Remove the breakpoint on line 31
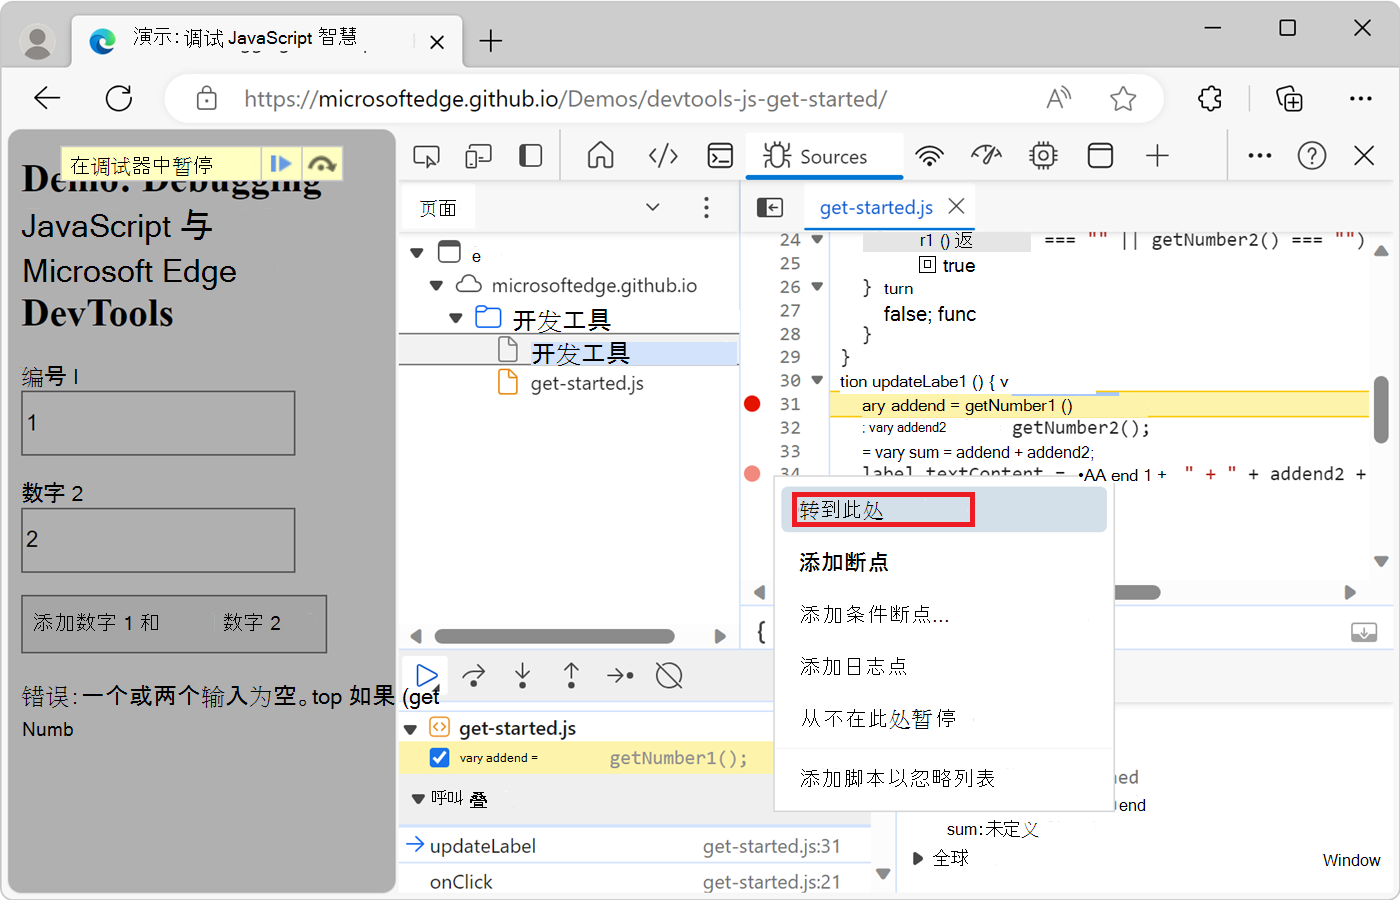This screenshot has width=1400, height=900. tap(752, 404)
